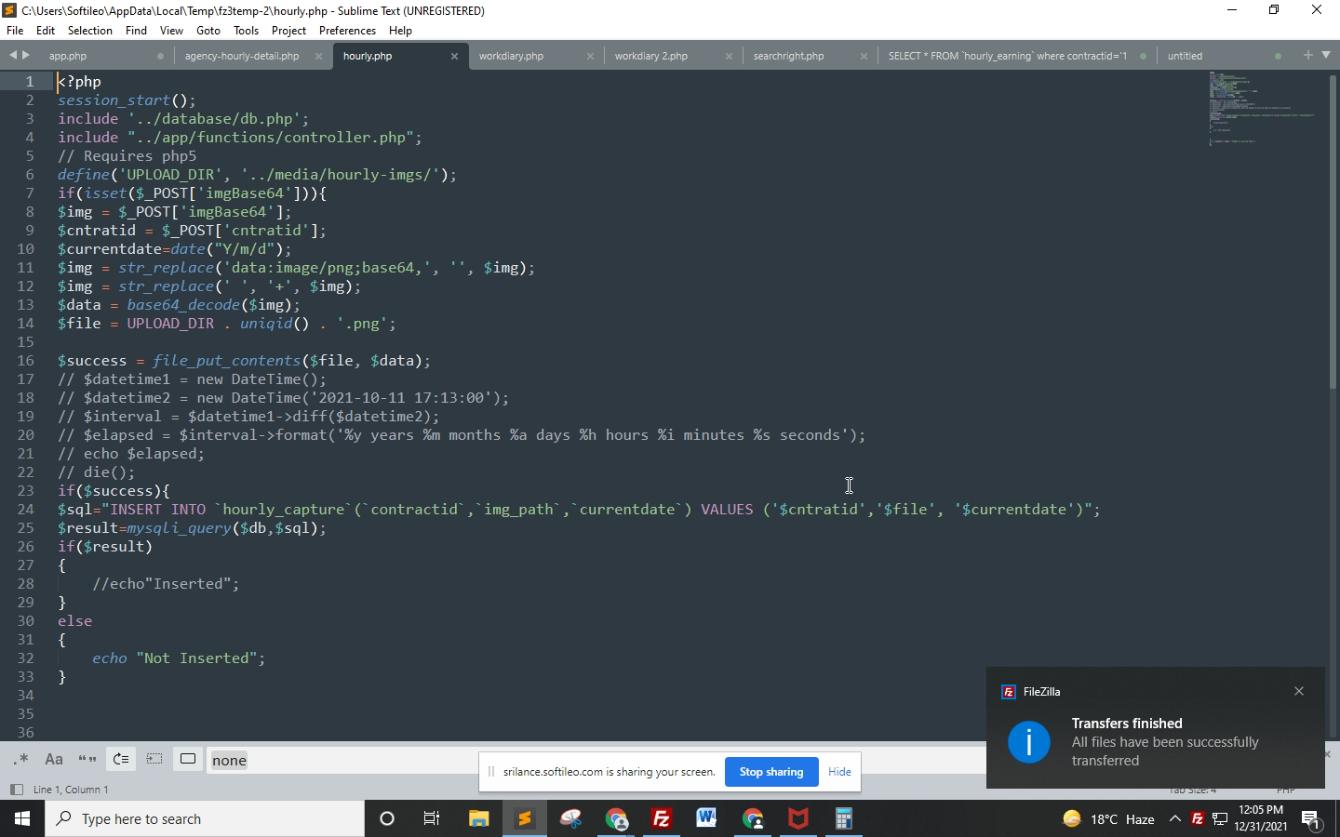This screenshot has height=837, width=1340.
Task: Click the Stop sharing button
Action: pyautogui.click(x=771, y=772)
